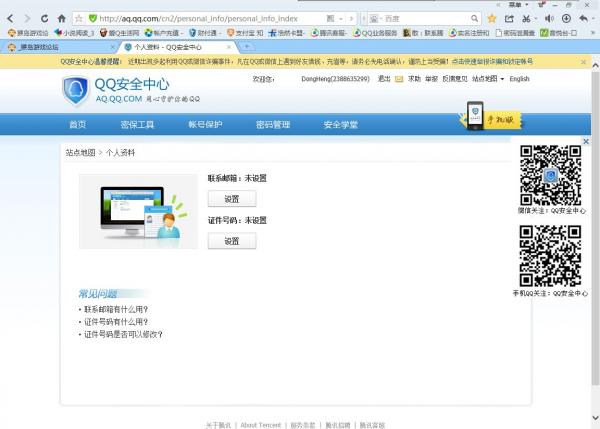Expand the 站点地图 dropdown in header
The width and height of the screenshot is (600, 429).
488,79
